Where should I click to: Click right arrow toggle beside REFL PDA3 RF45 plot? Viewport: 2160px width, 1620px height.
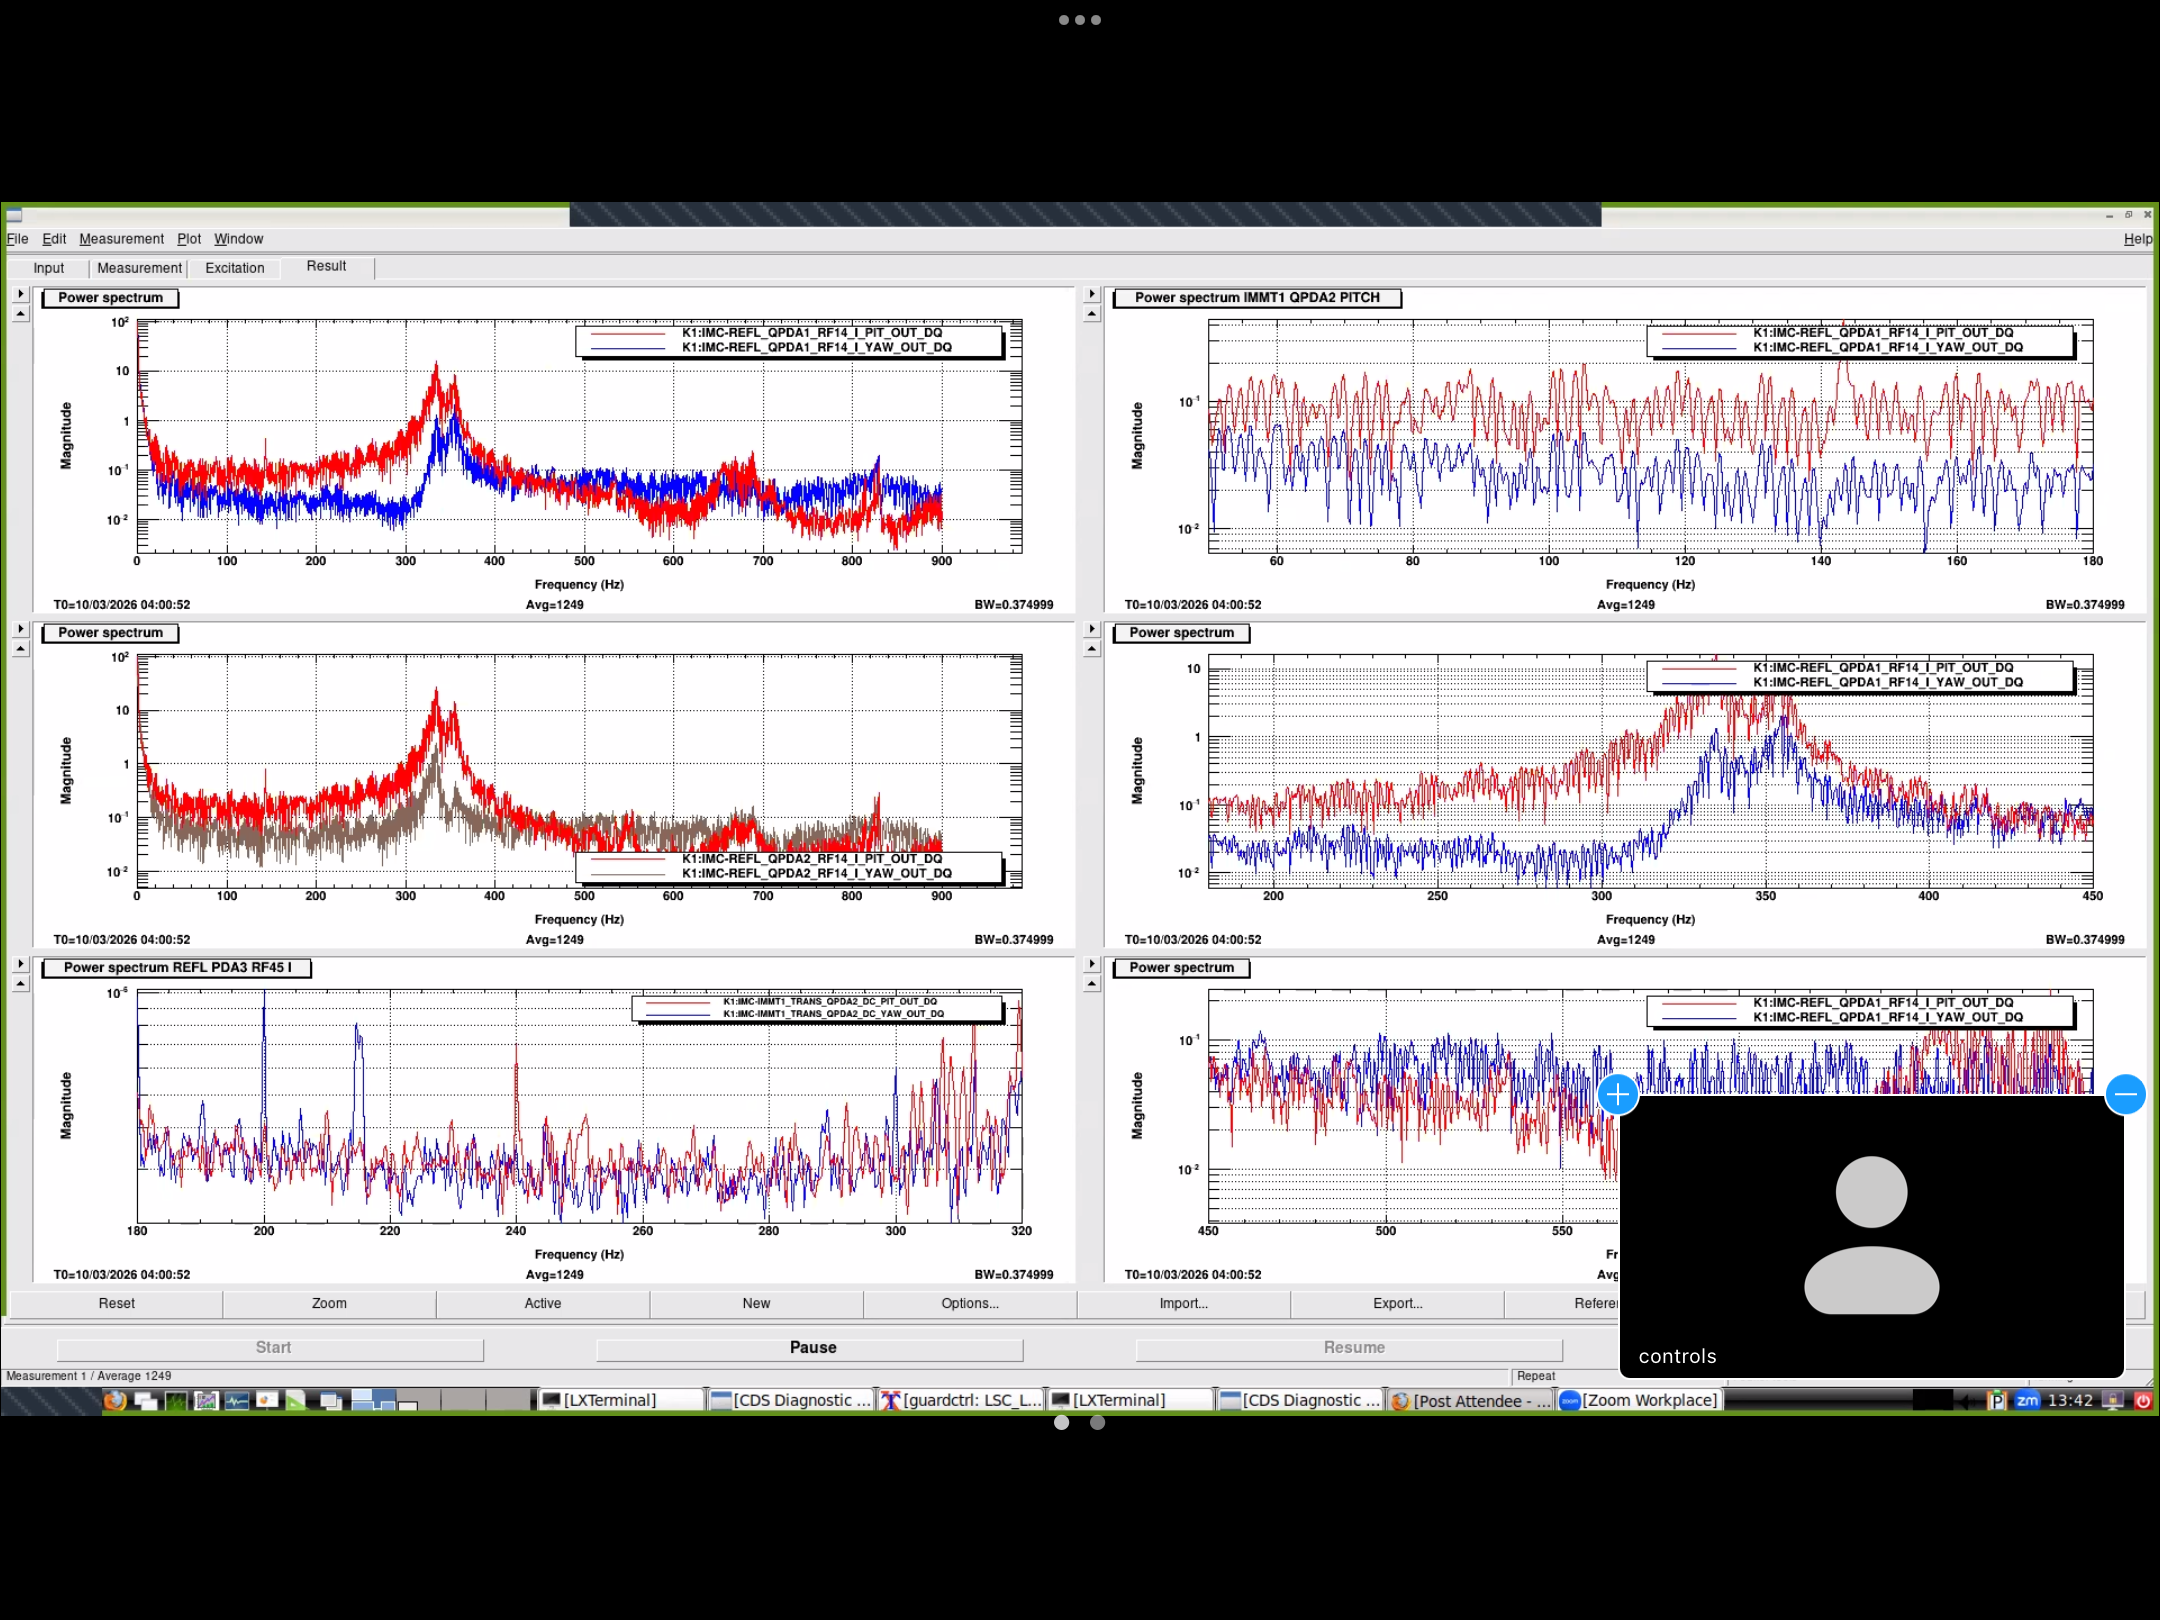click(x=20, y=964)
